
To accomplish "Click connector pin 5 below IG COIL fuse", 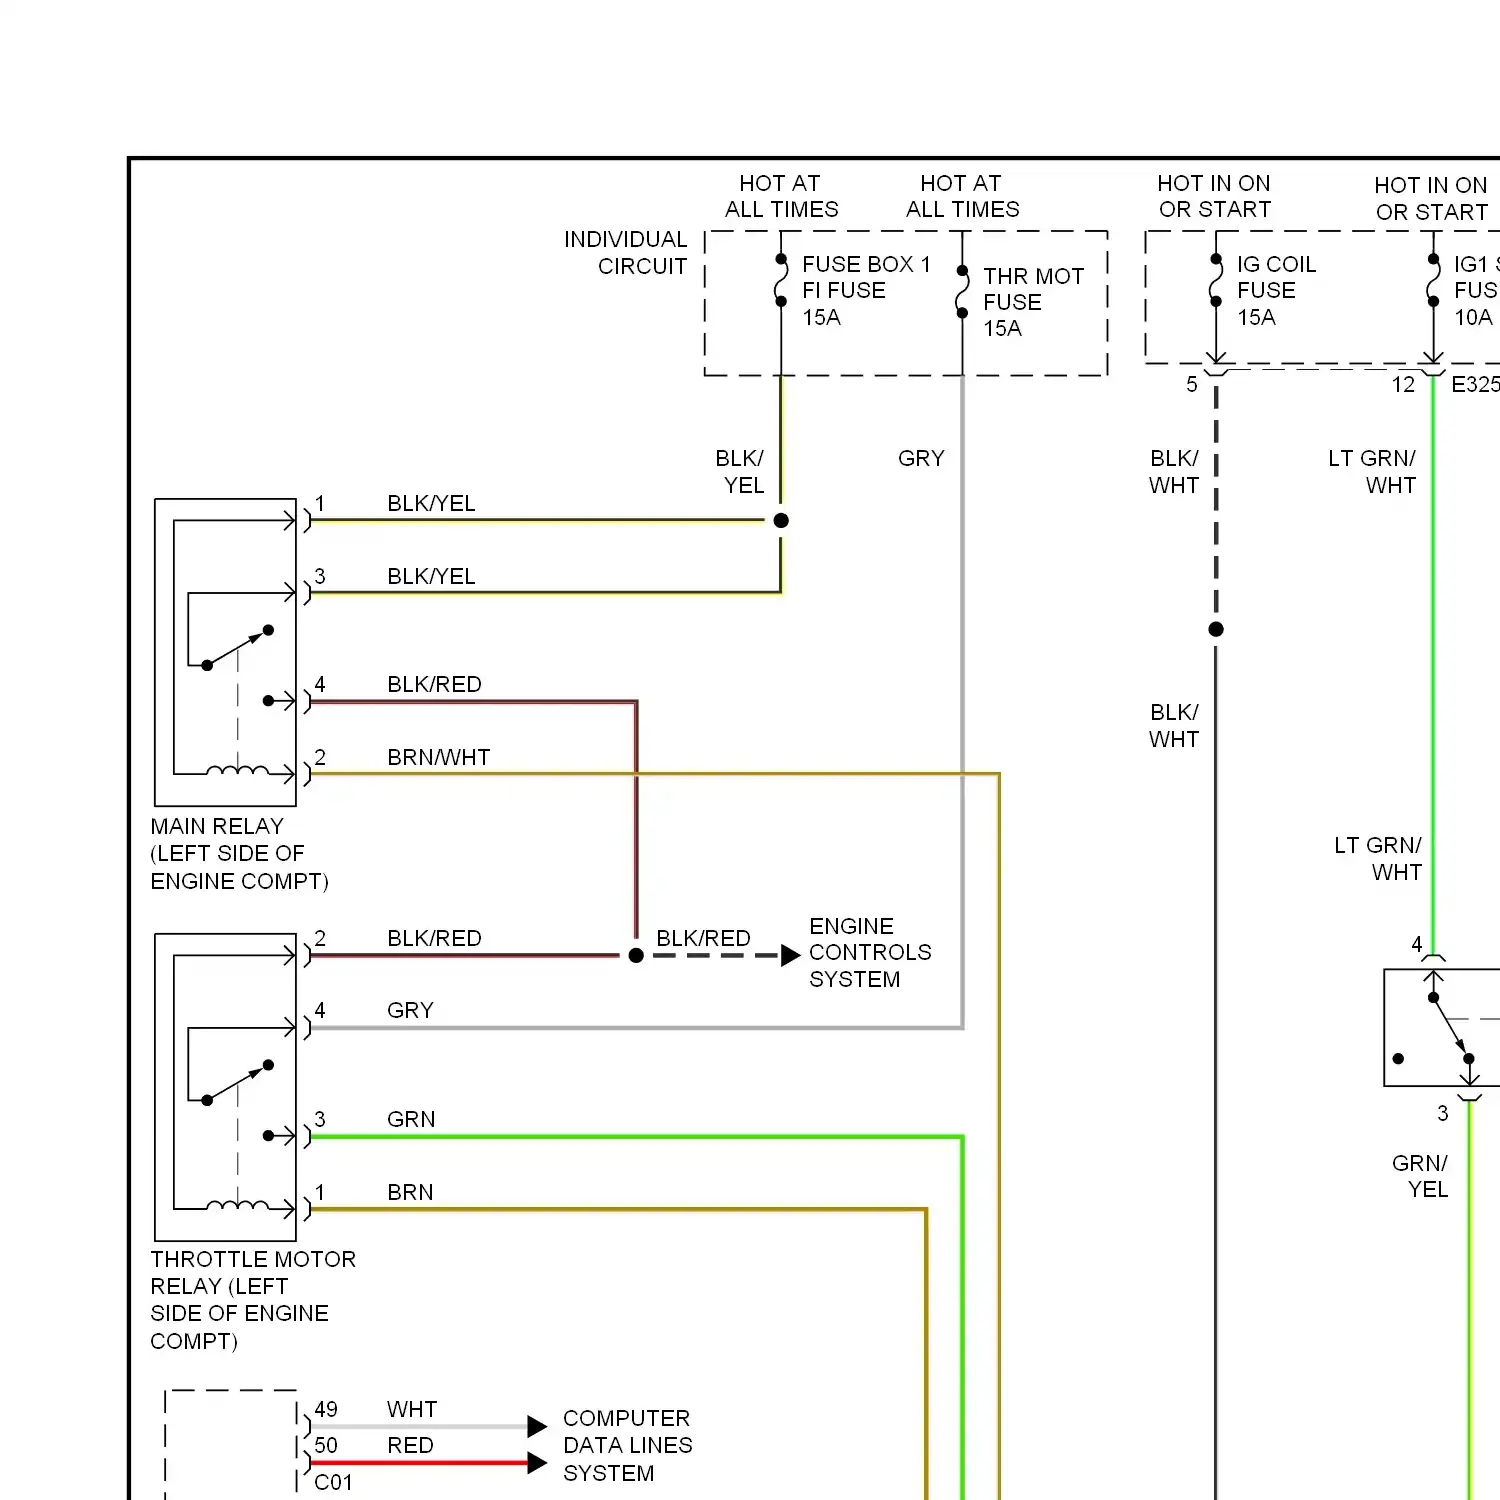I will (1191, 384).
